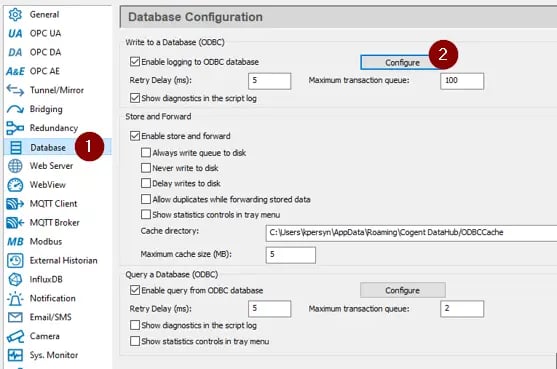
Task: Open the Email/SMS page label
Action: [51, 317]
